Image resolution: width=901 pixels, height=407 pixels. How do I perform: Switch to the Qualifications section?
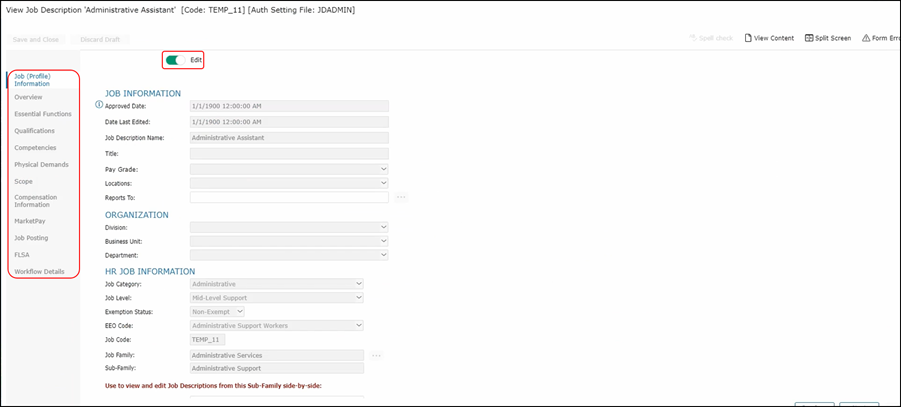click(x=34, y=131)
